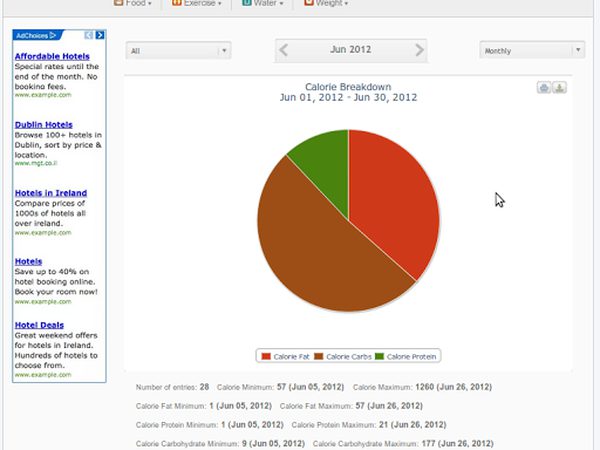Click the print chart icon
Image resolution: width=600 pixels, height=450 pixels.
[x=544, y=88]
